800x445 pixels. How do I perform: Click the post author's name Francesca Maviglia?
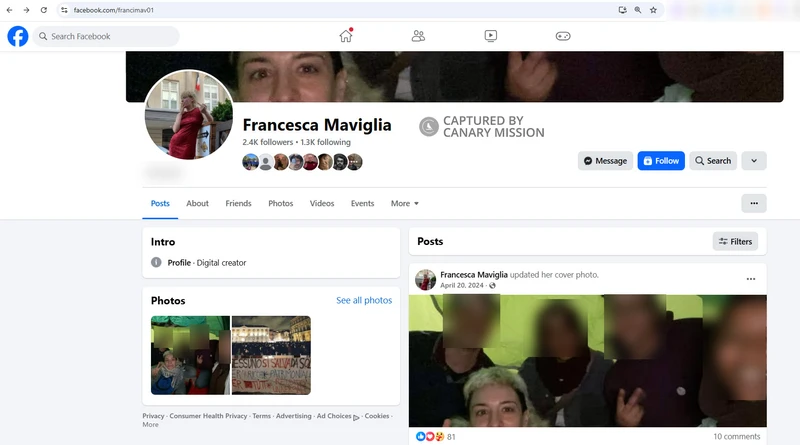(x=474, y=275)
